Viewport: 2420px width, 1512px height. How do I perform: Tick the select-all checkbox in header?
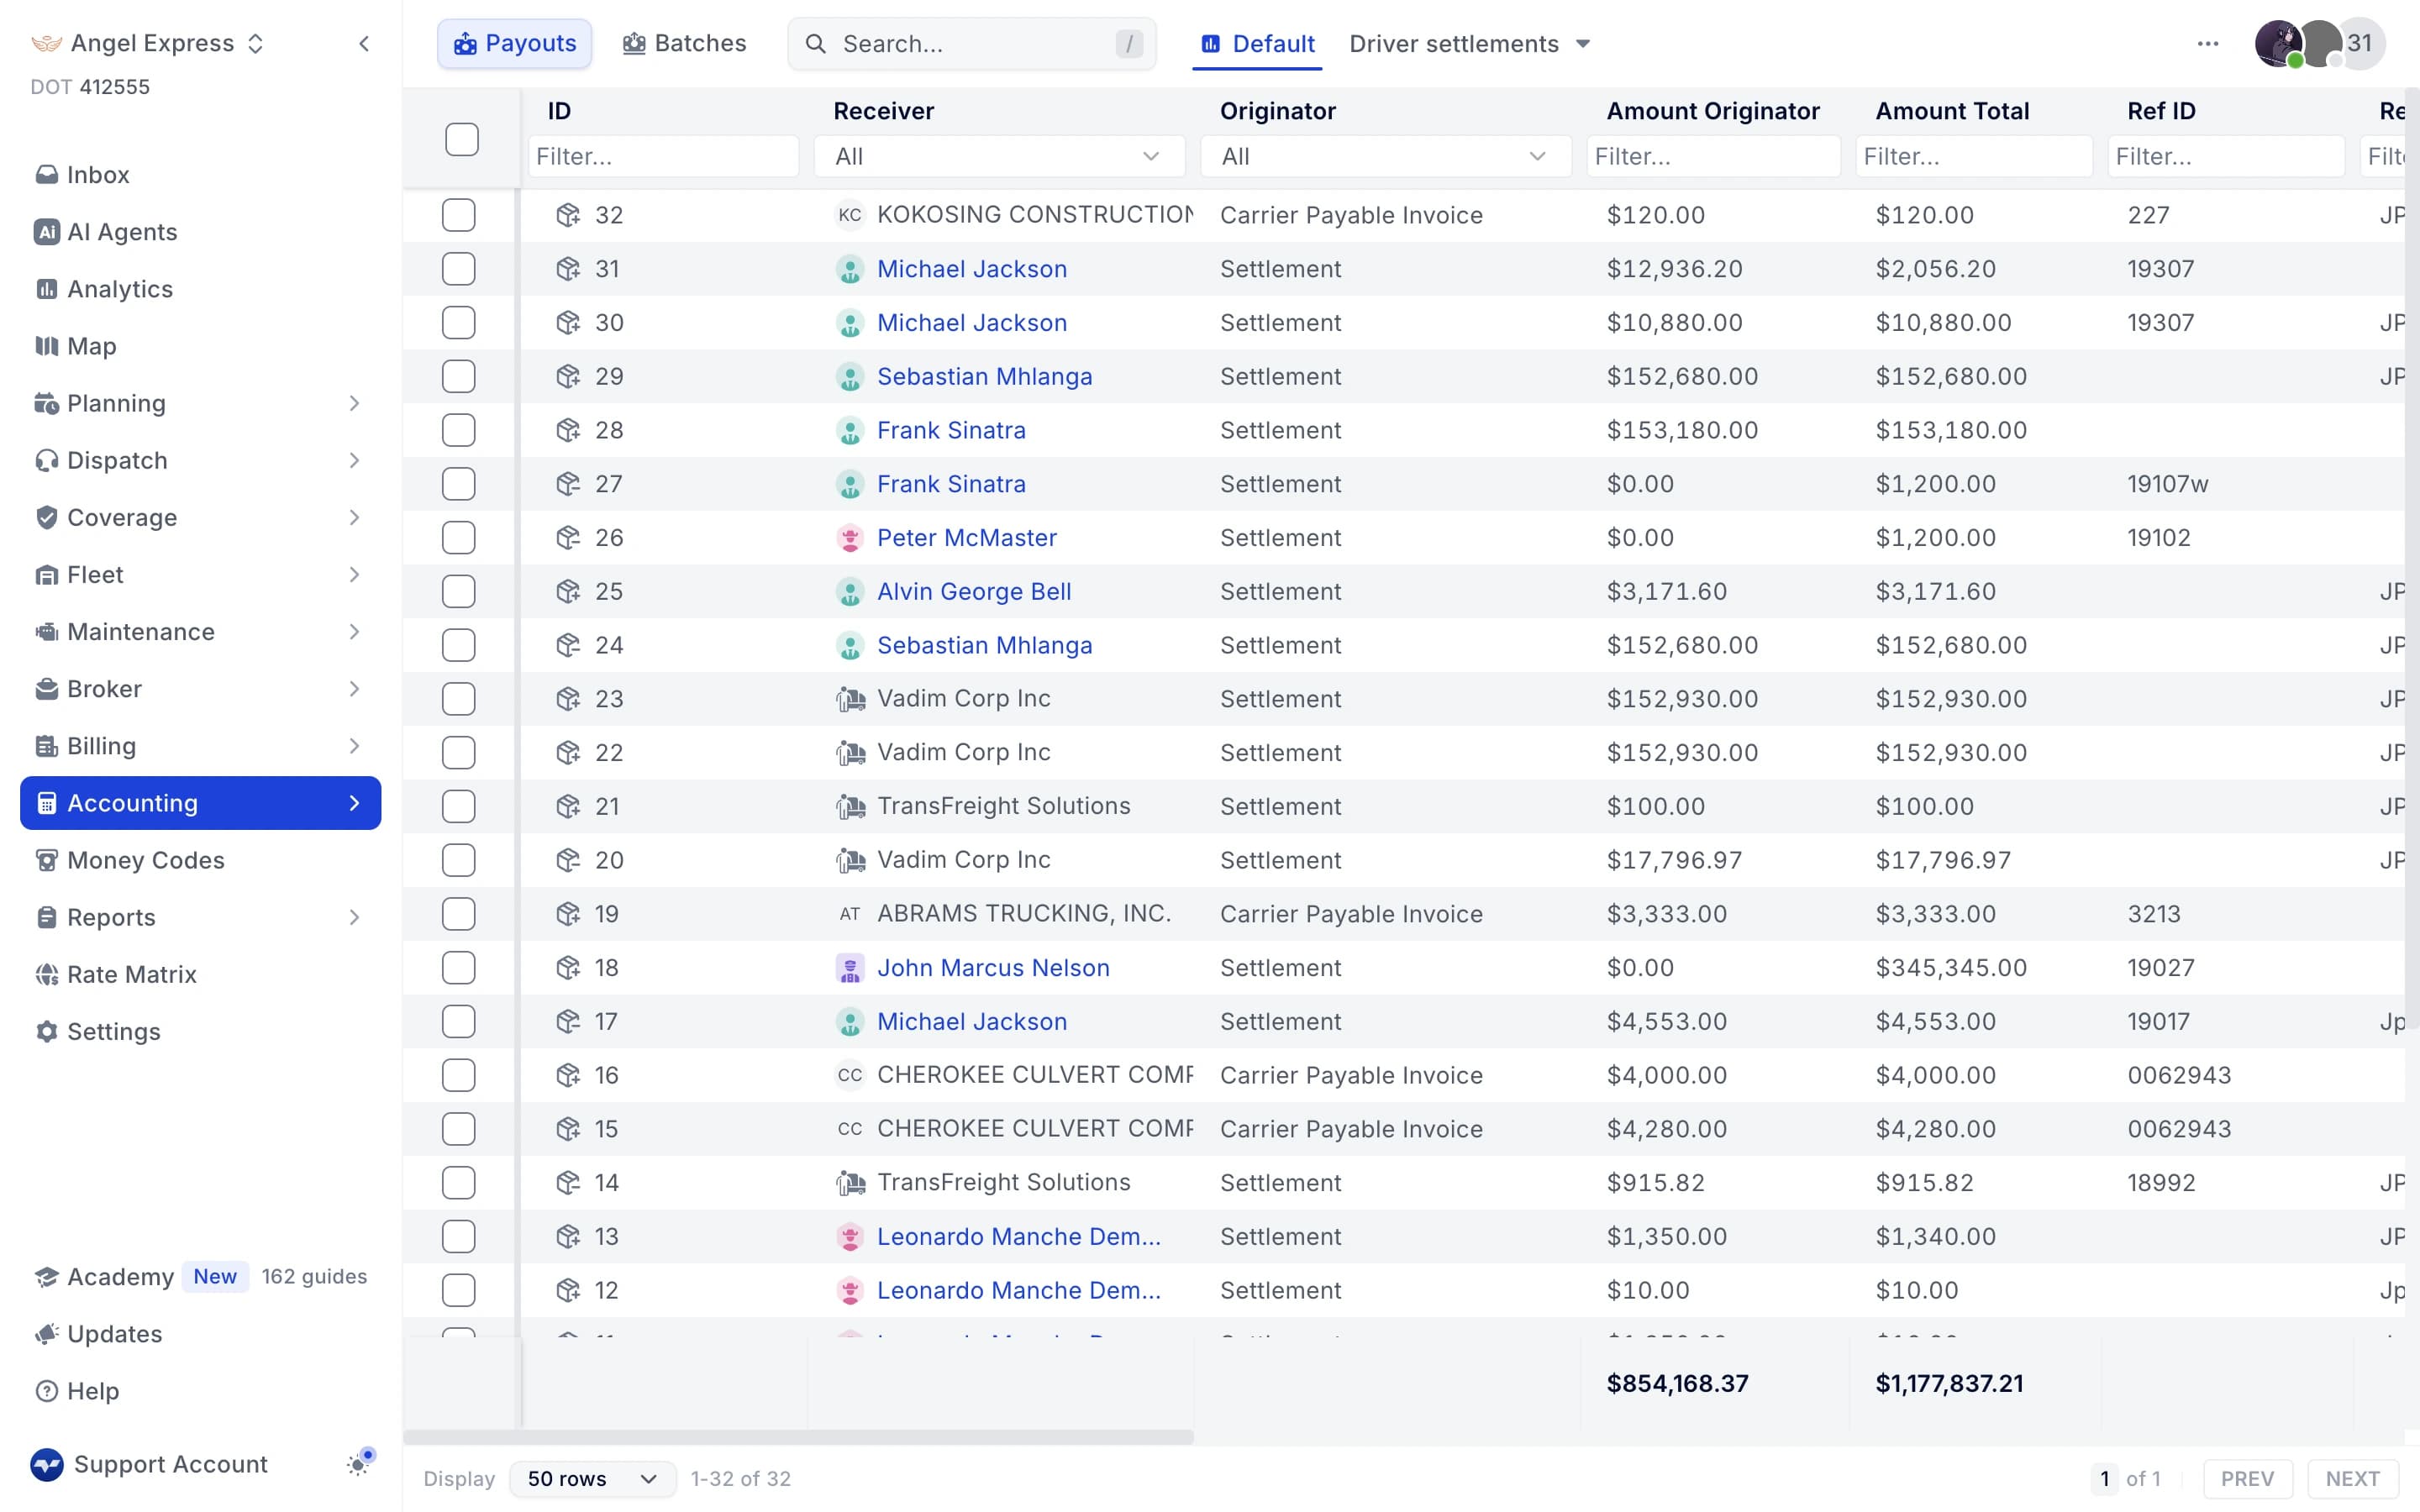(462, 139)
